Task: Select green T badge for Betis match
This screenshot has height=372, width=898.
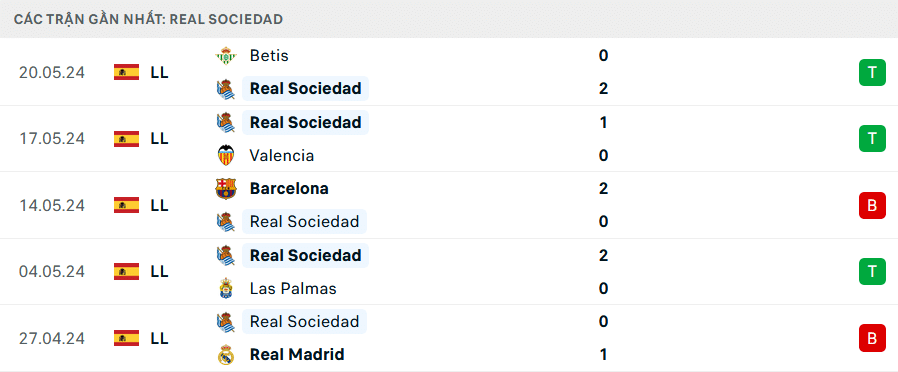Action: click(x=872, y=72)
